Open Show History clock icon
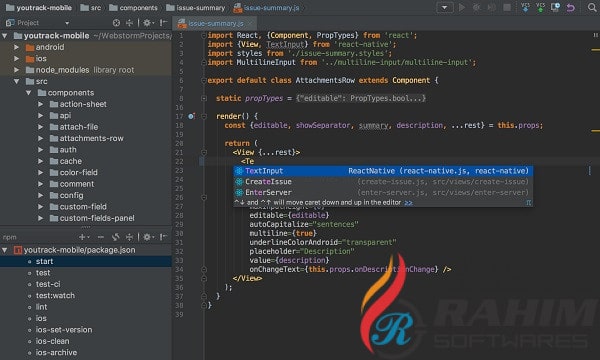600x360 pixels. 555,7
